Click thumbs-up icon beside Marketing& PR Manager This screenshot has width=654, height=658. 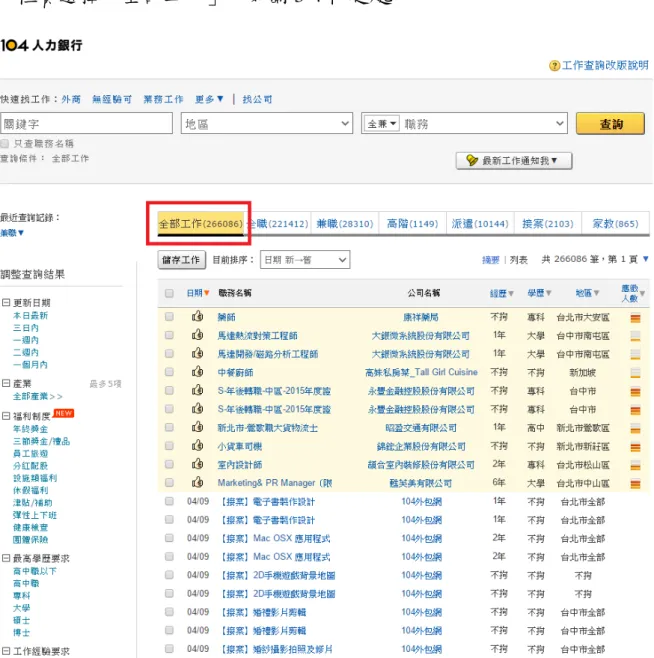(x=197, y=482)
